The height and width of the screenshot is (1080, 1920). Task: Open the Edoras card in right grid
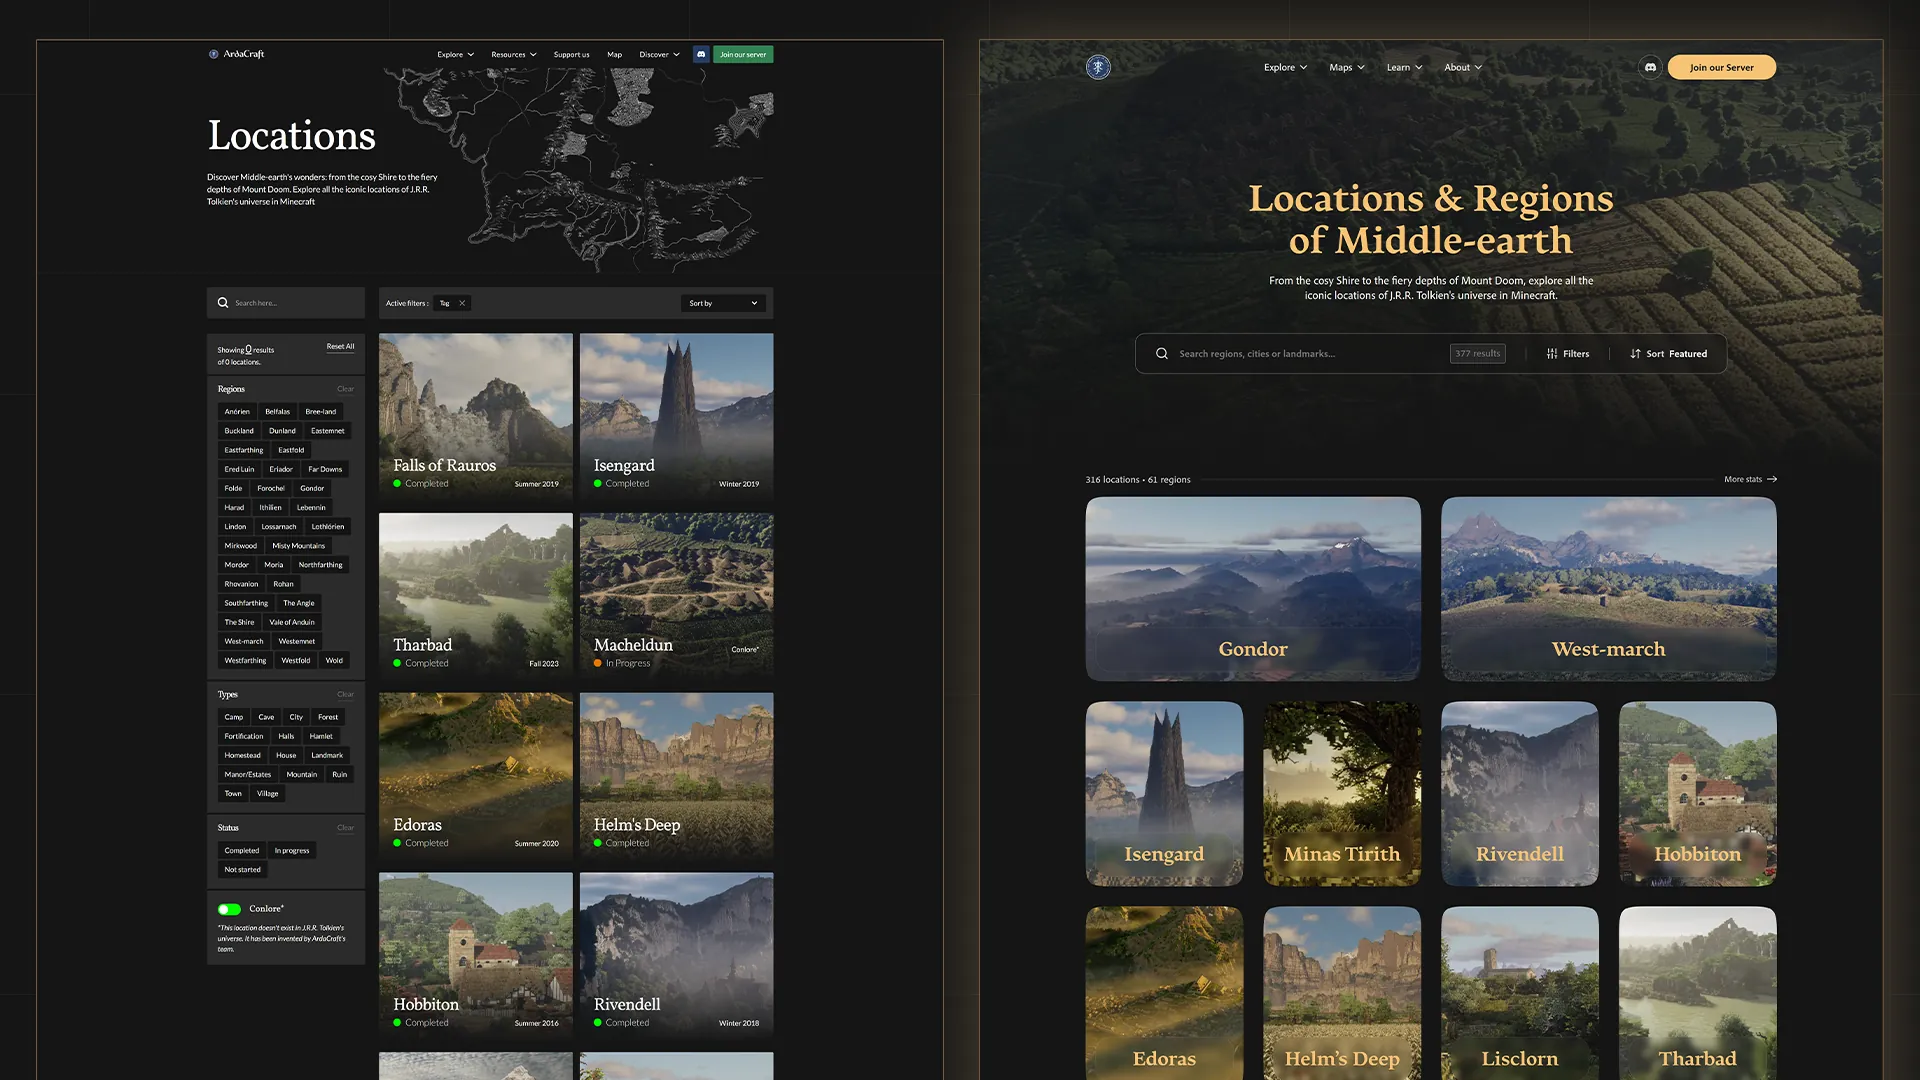1164,993
